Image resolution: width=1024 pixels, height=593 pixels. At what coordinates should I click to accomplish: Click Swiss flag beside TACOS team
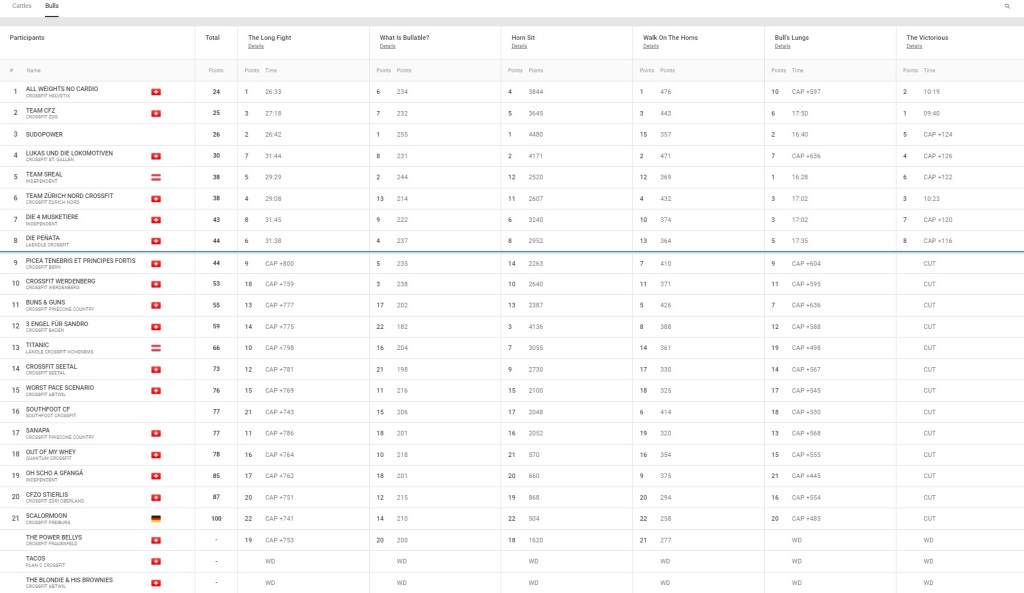(155, 562)
